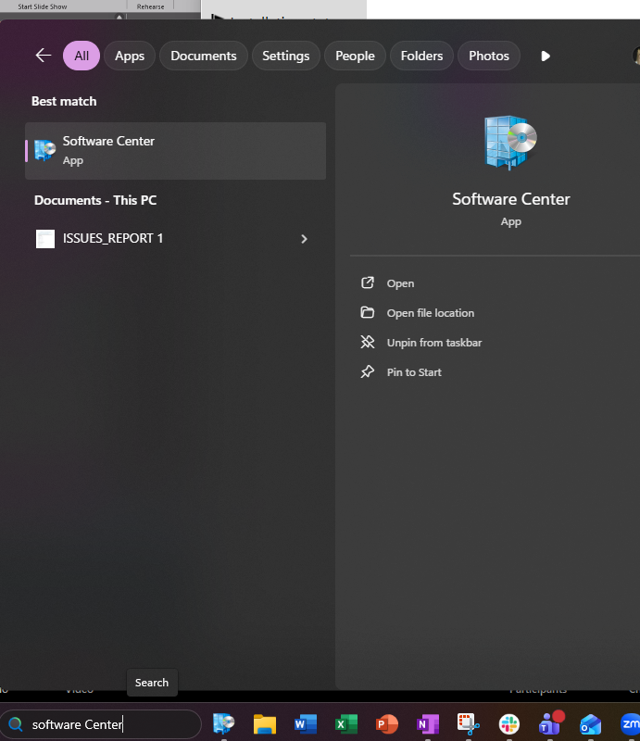Click the magnifier icon in search box
This screenshot has height=741, width=640.
pos(16,724)
